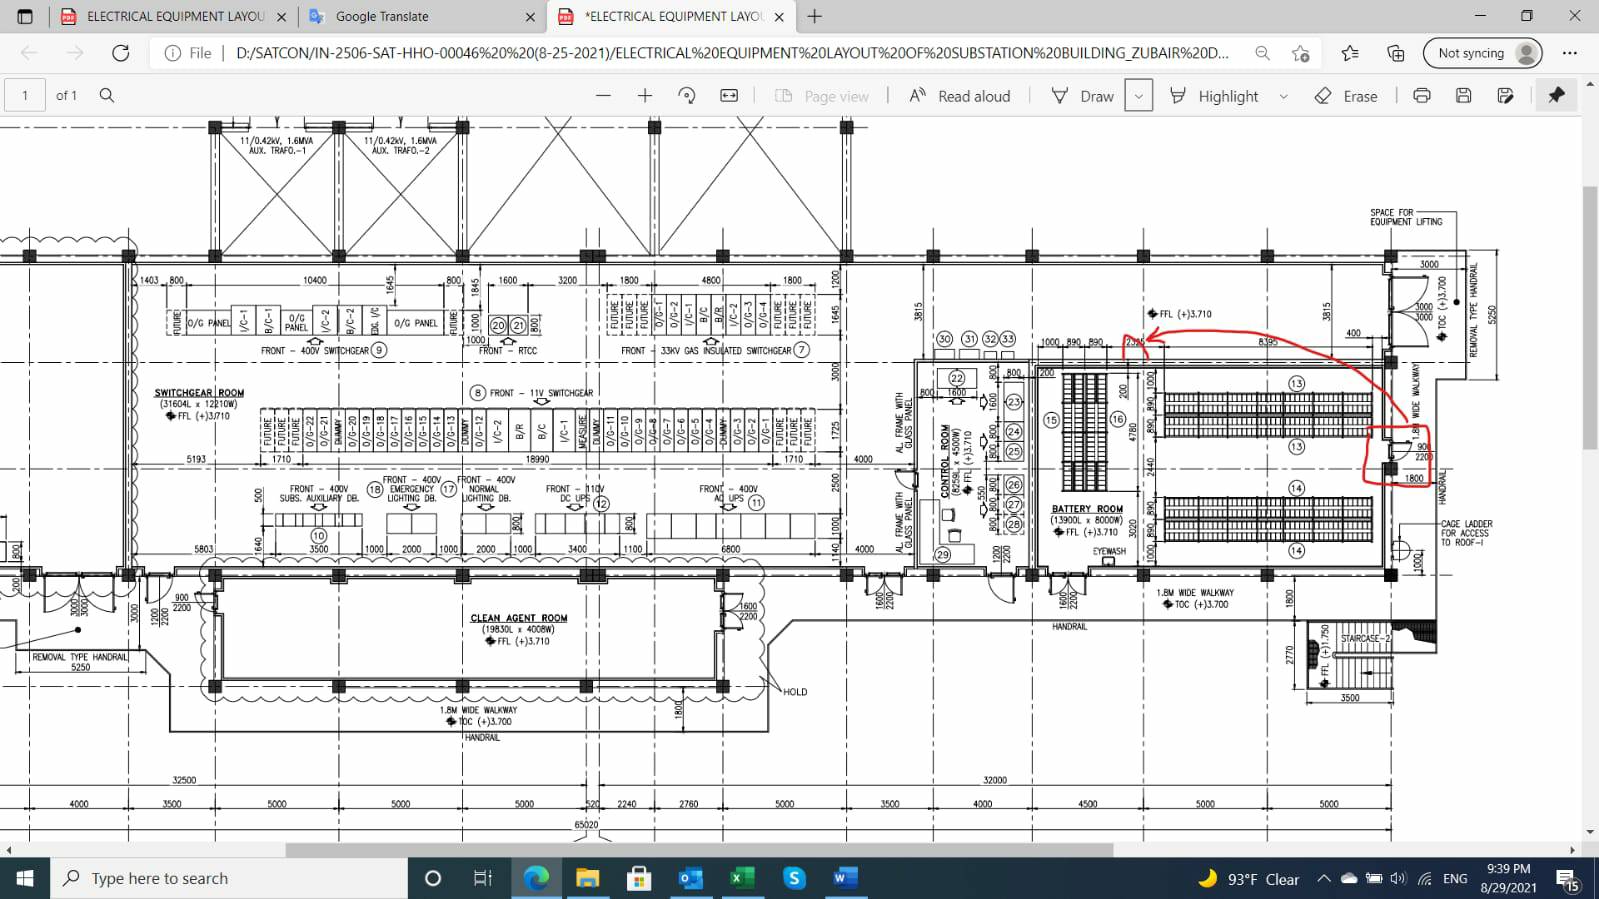Image resolution: width=1599 pixels, height=899 pixels.
Task: Click the Not syncing profile button
Action: point(1482,53)
